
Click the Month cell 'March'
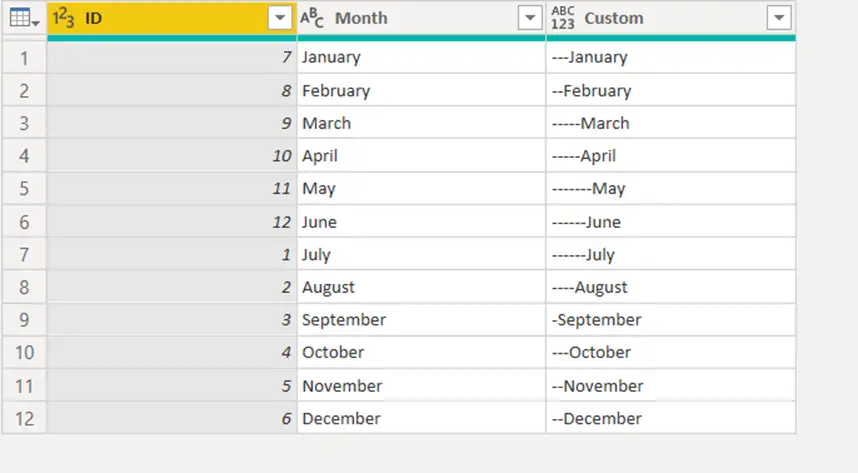coord(421,123)
